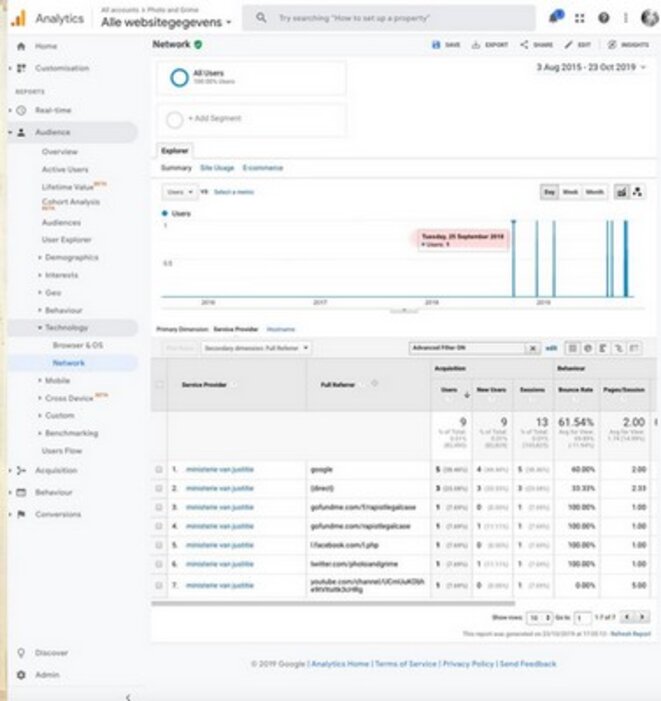Click the Hostname primary dimension link
Image resolution: width=661 pixels, height=701 pixels.
click(x=281, y=329)
